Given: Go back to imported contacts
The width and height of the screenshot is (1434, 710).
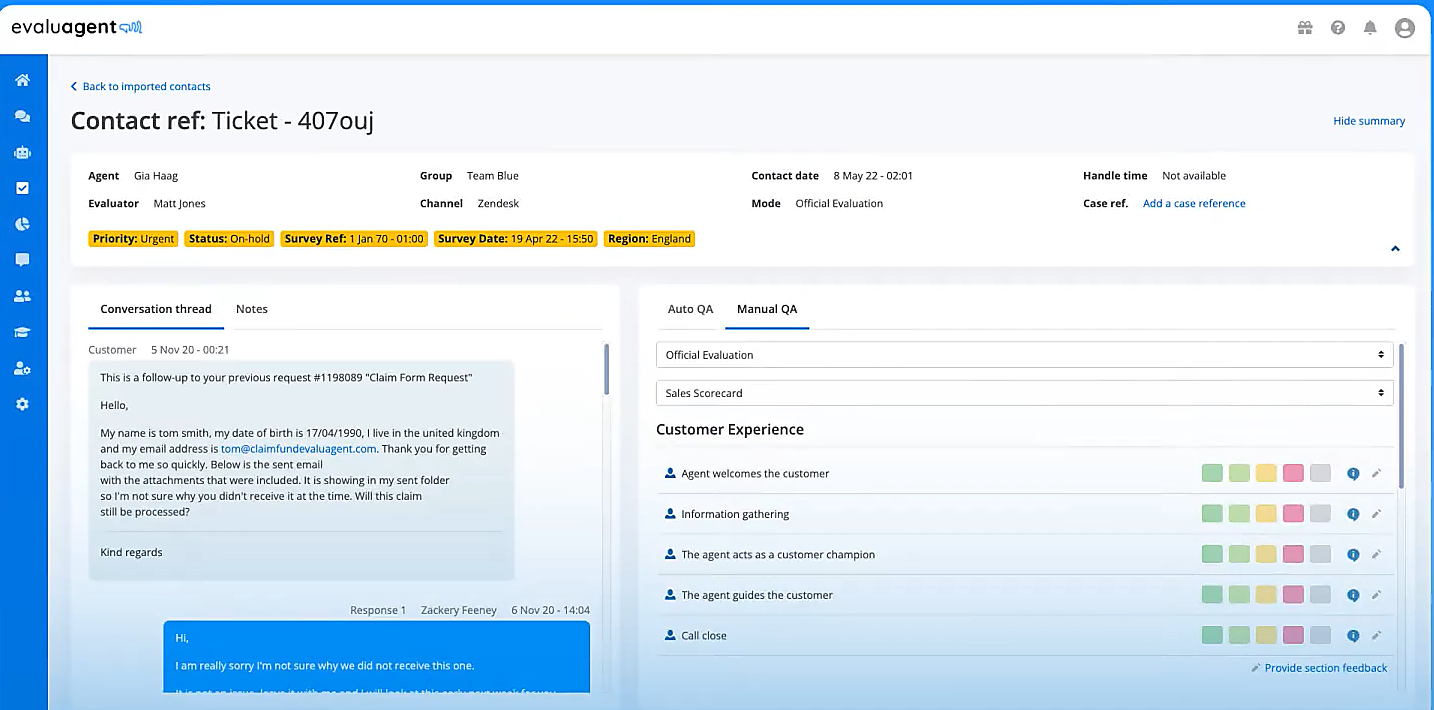Looking at the screenshot, I should [x=141, y=87].
